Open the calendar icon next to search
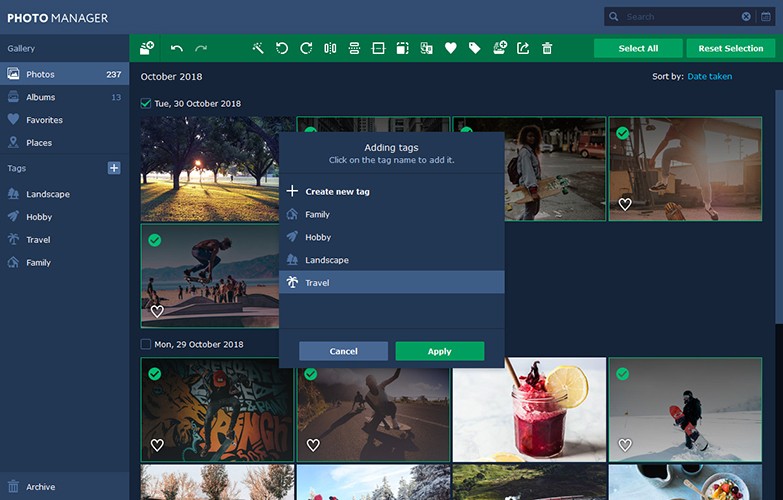This screenshot has width=783, height=500. click(x=765, y=16)
